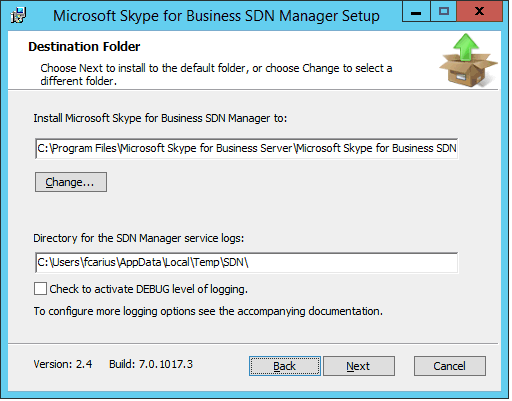
Task: Click the Build 7.0.1017.3 text
Action: [x=151, y=364]
